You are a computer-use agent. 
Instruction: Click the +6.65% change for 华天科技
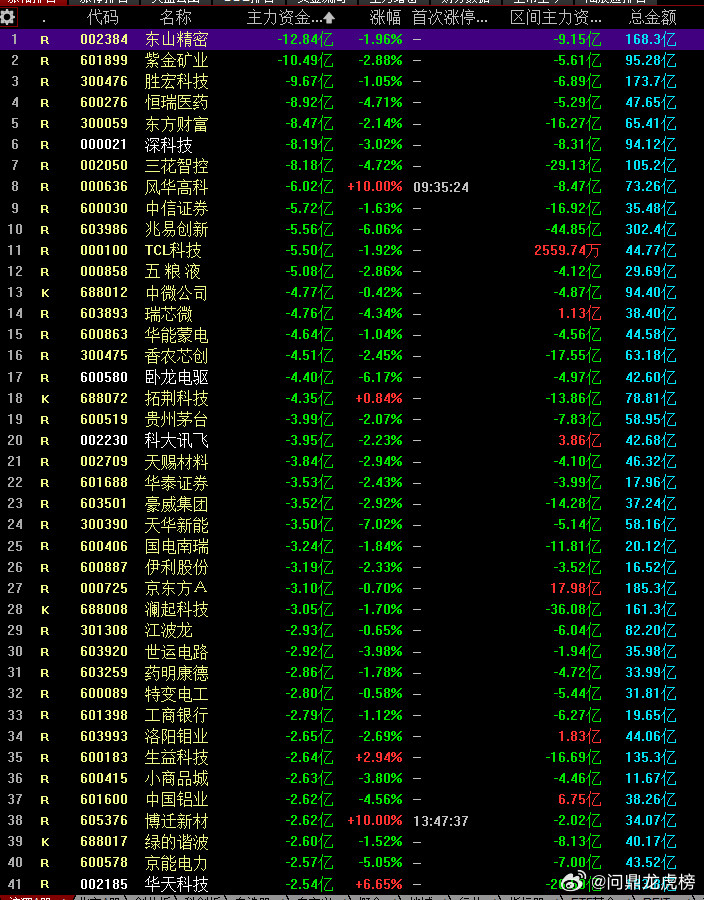pos(379,885)
